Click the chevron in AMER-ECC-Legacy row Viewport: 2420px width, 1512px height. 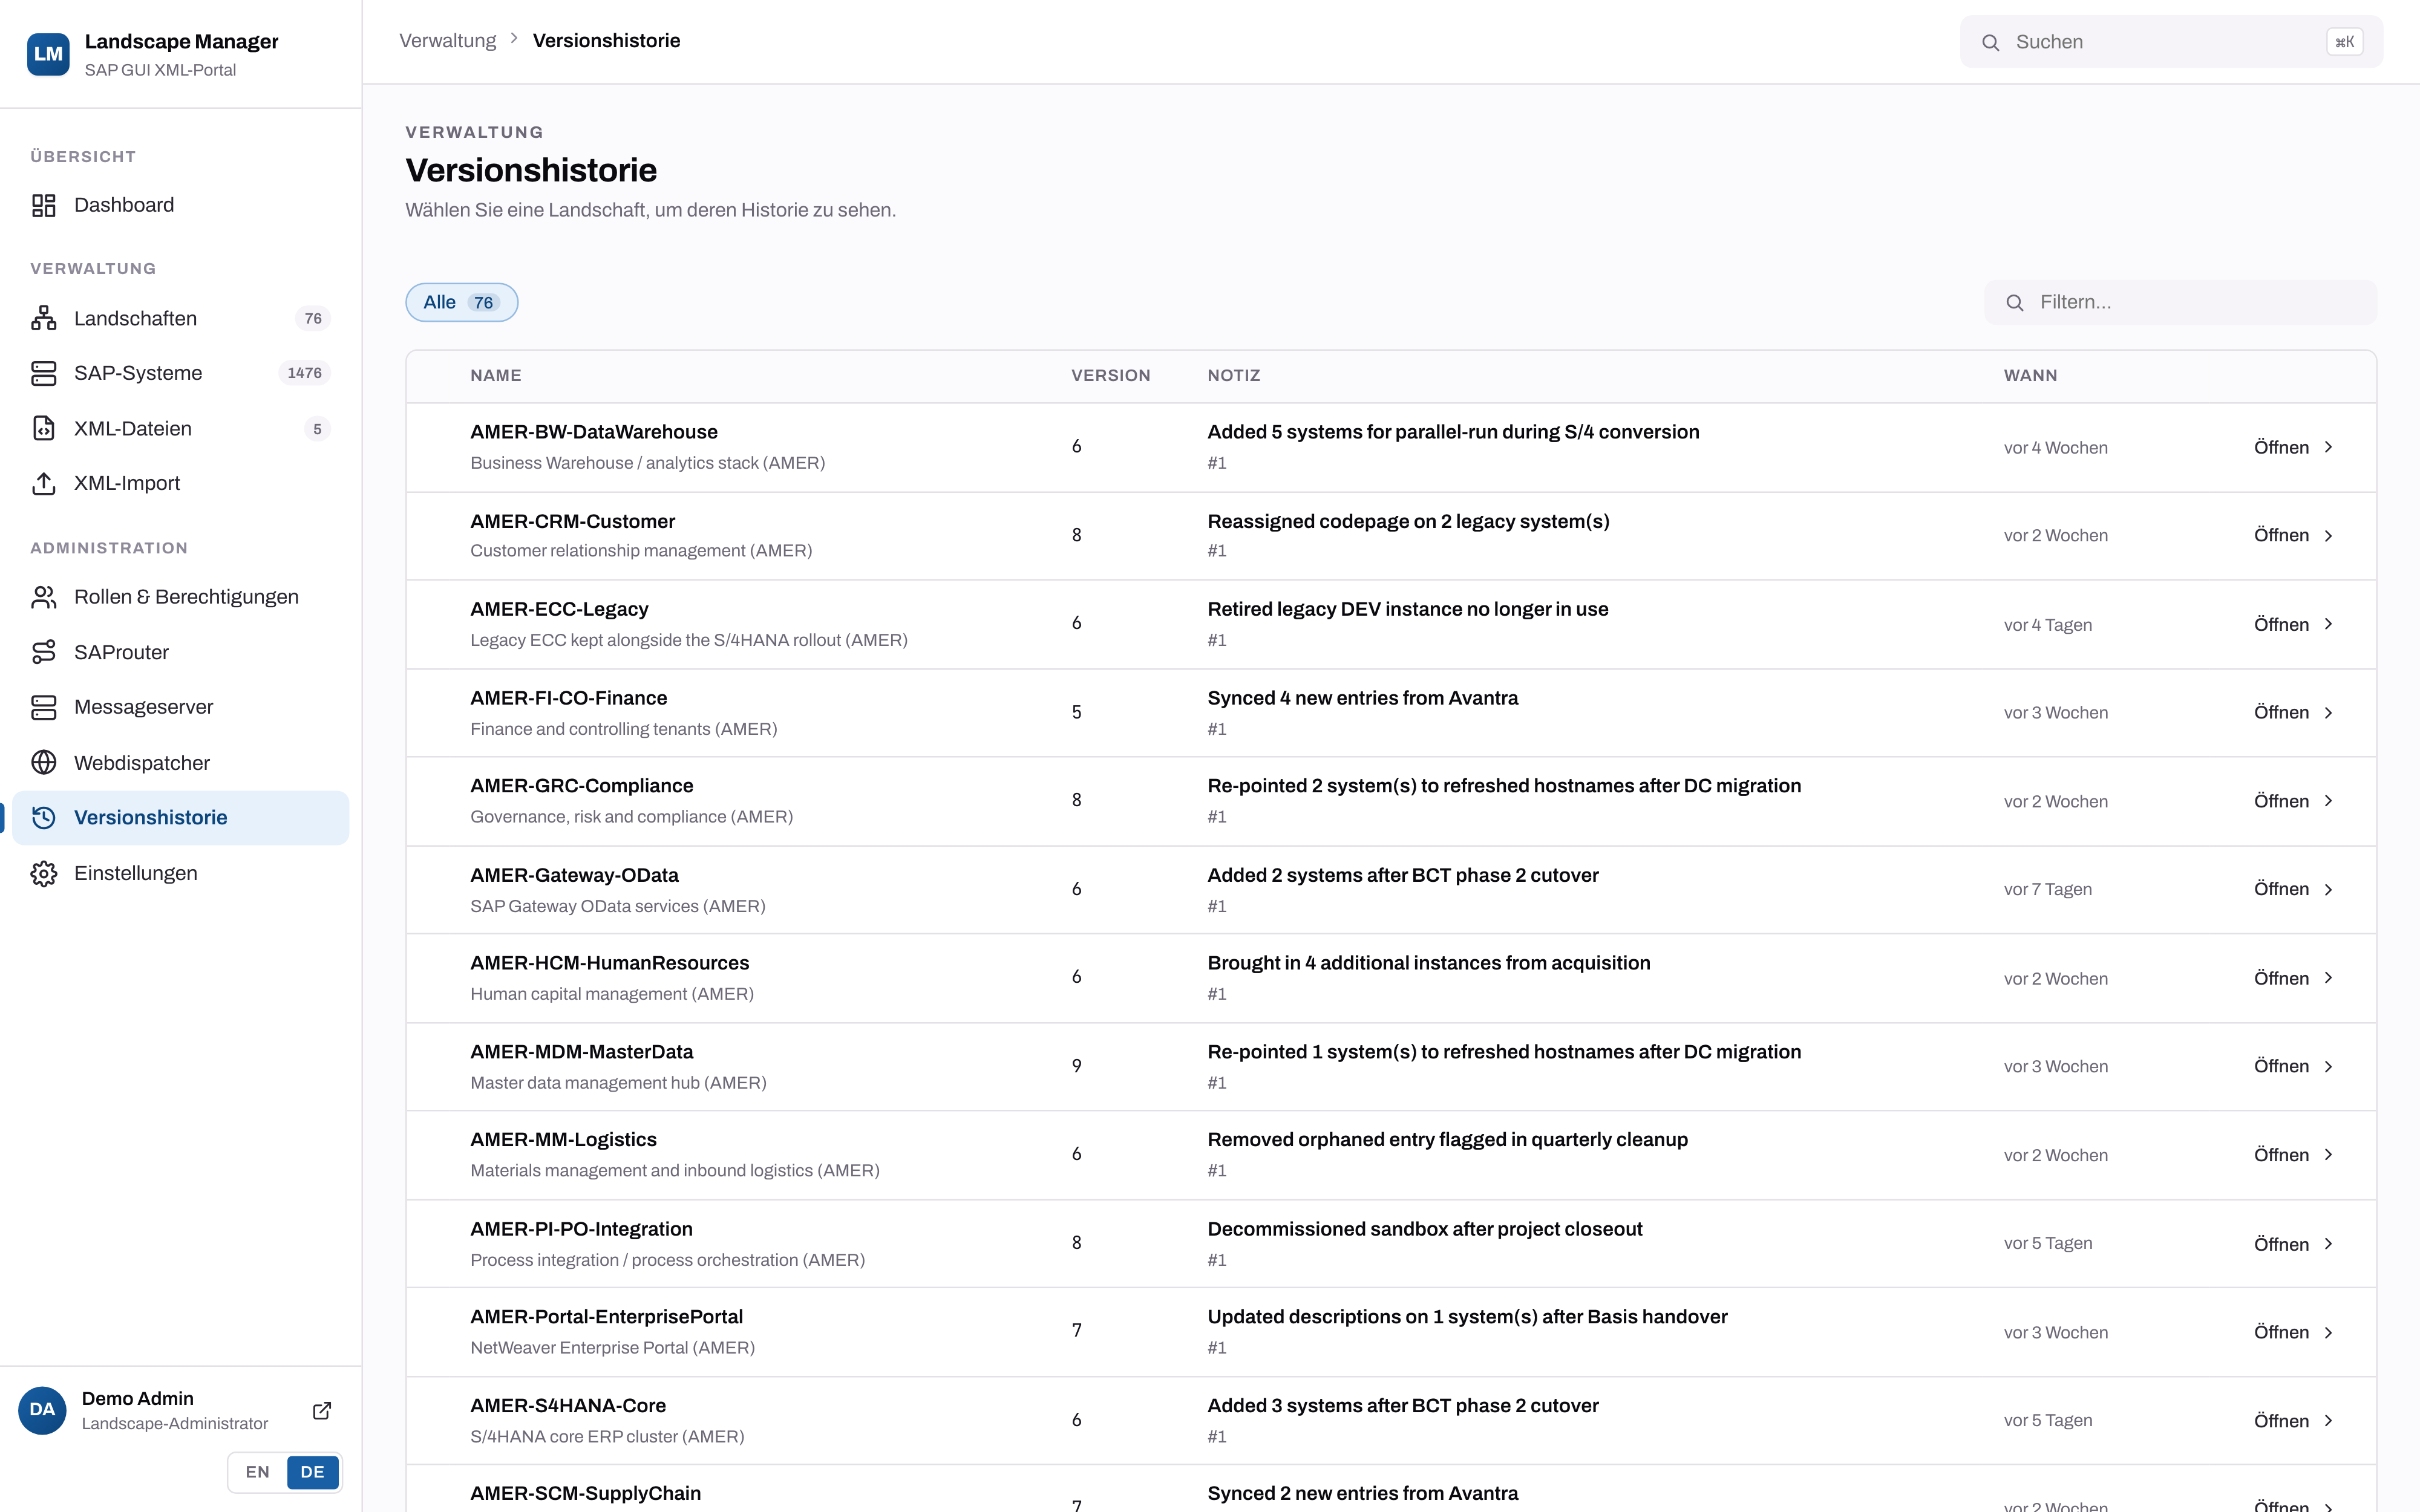(x=2328, y=624)
